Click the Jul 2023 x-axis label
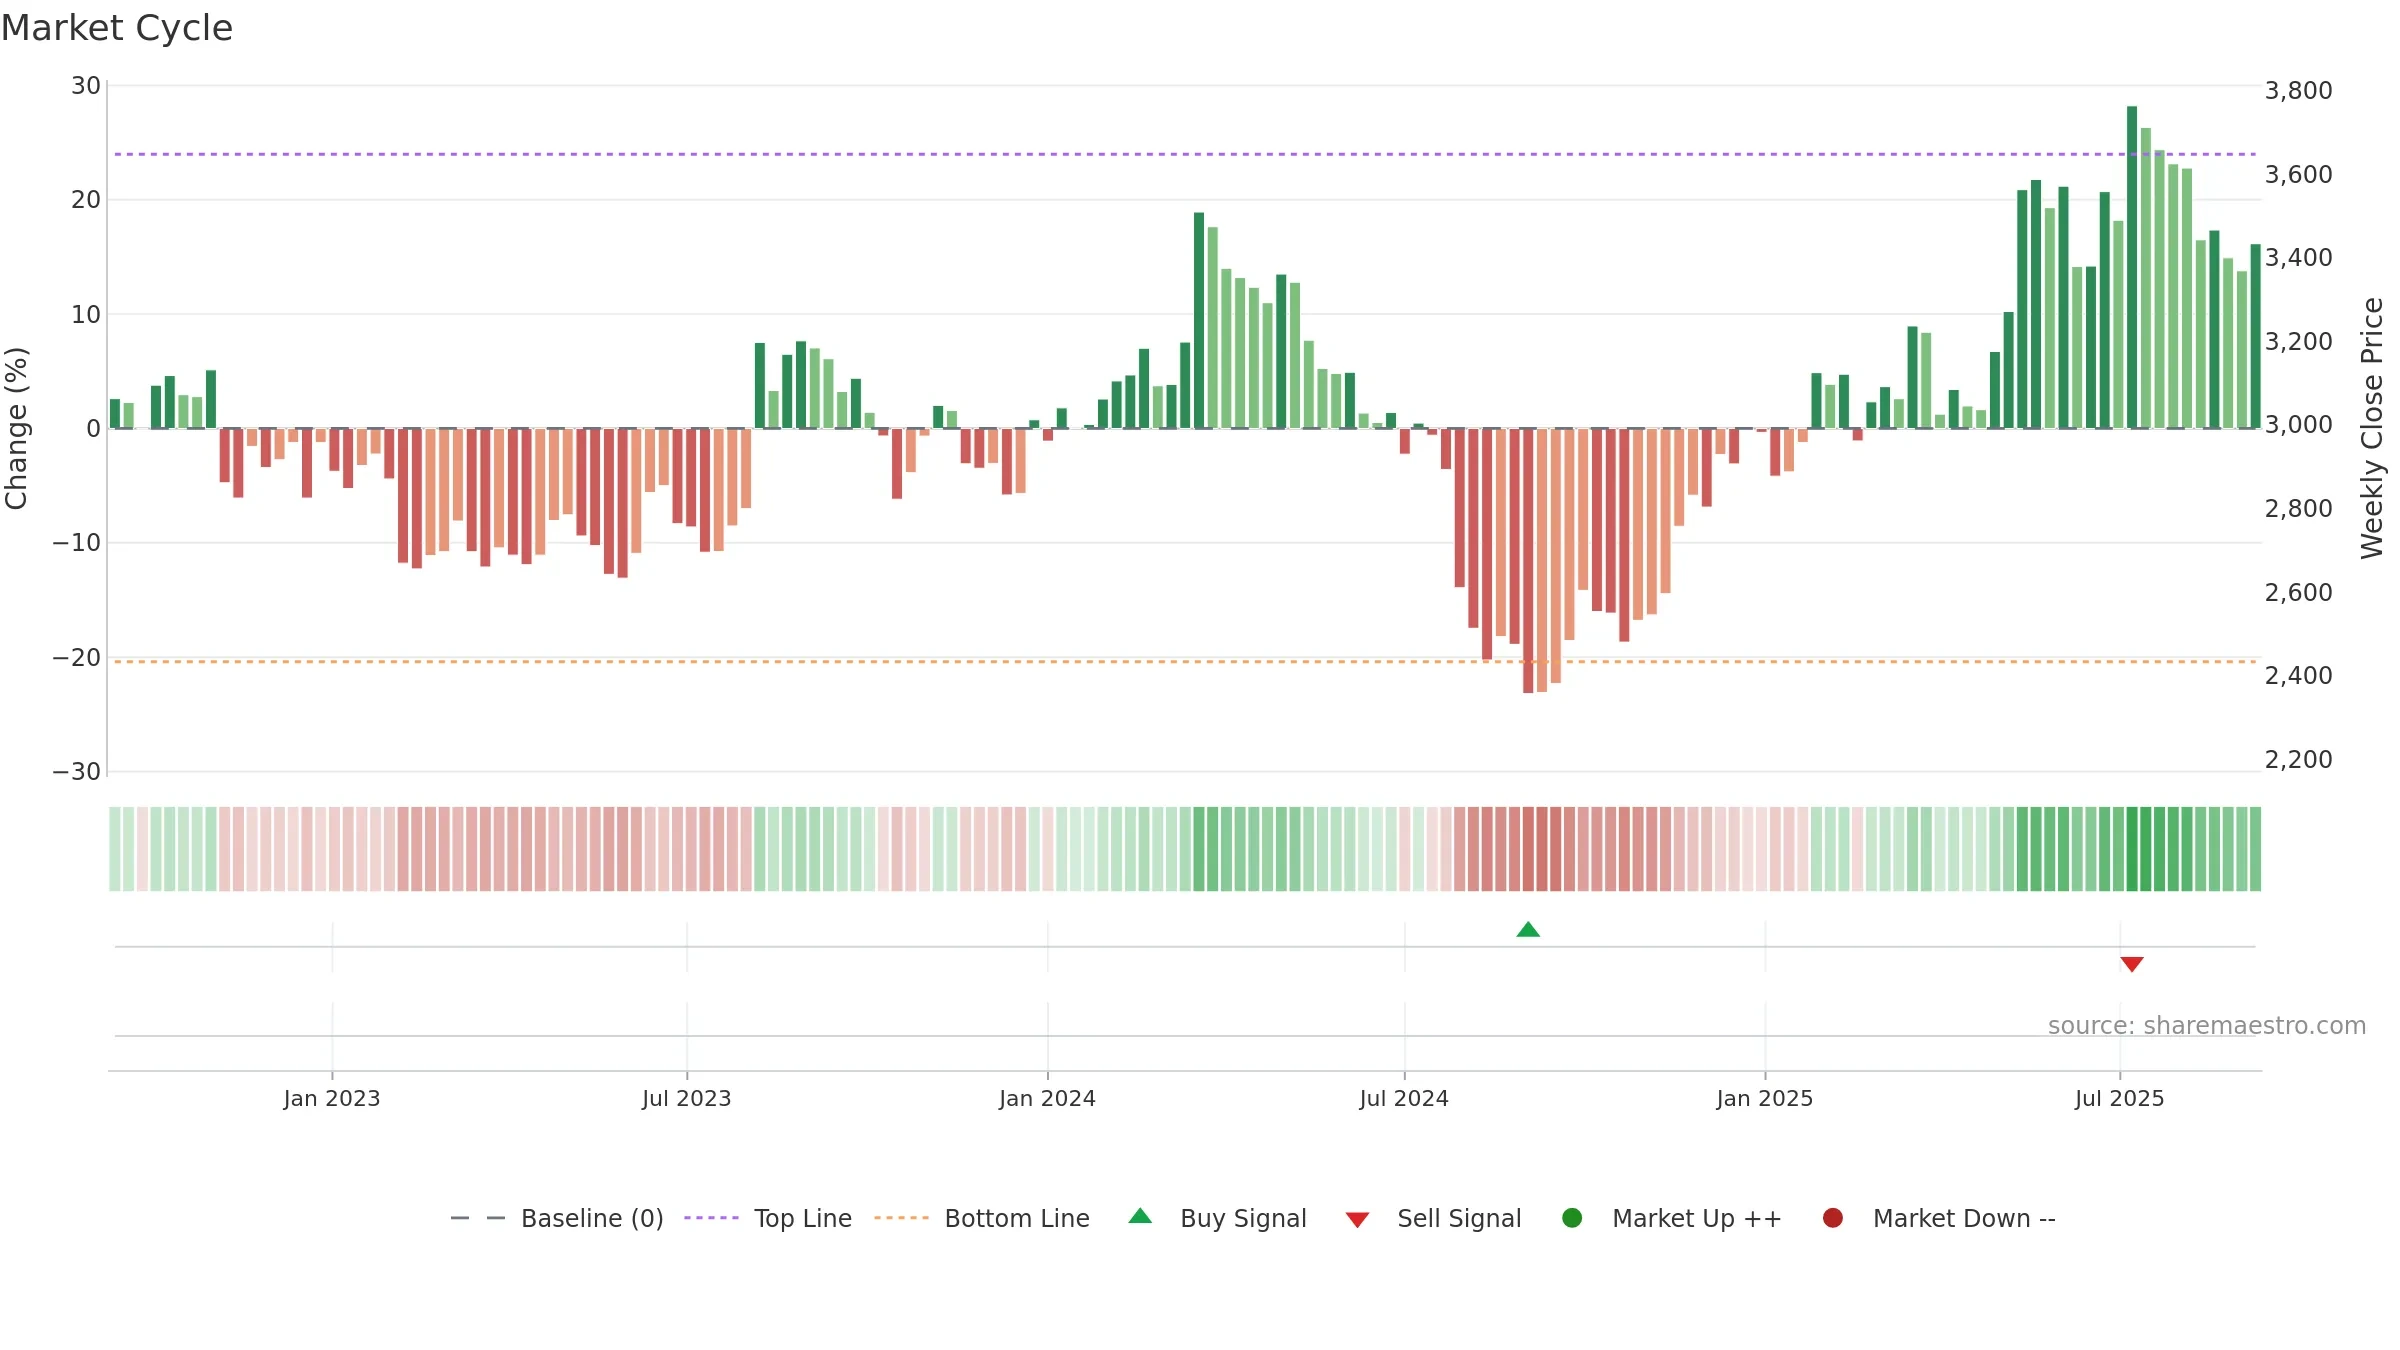Screen dimensions: 2400x1350 687,1098
